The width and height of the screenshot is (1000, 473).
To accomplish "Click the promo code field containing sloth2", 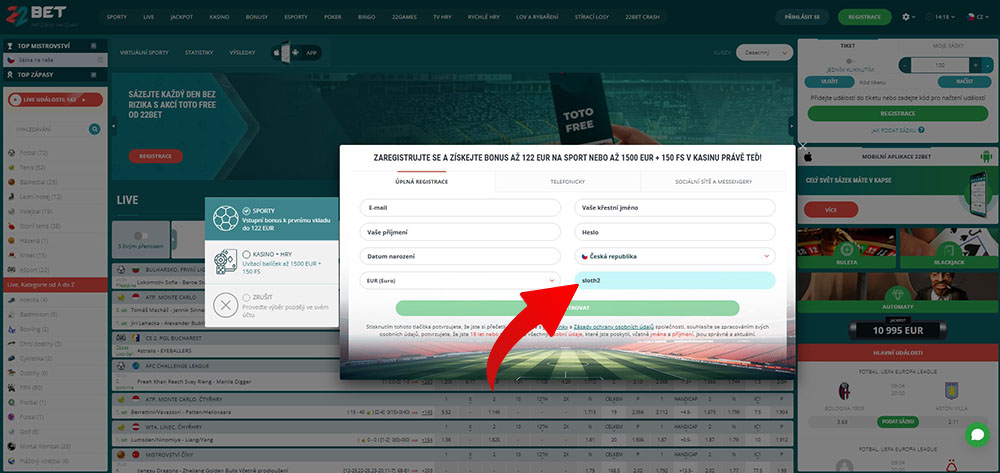I will [x=675, y=280].
